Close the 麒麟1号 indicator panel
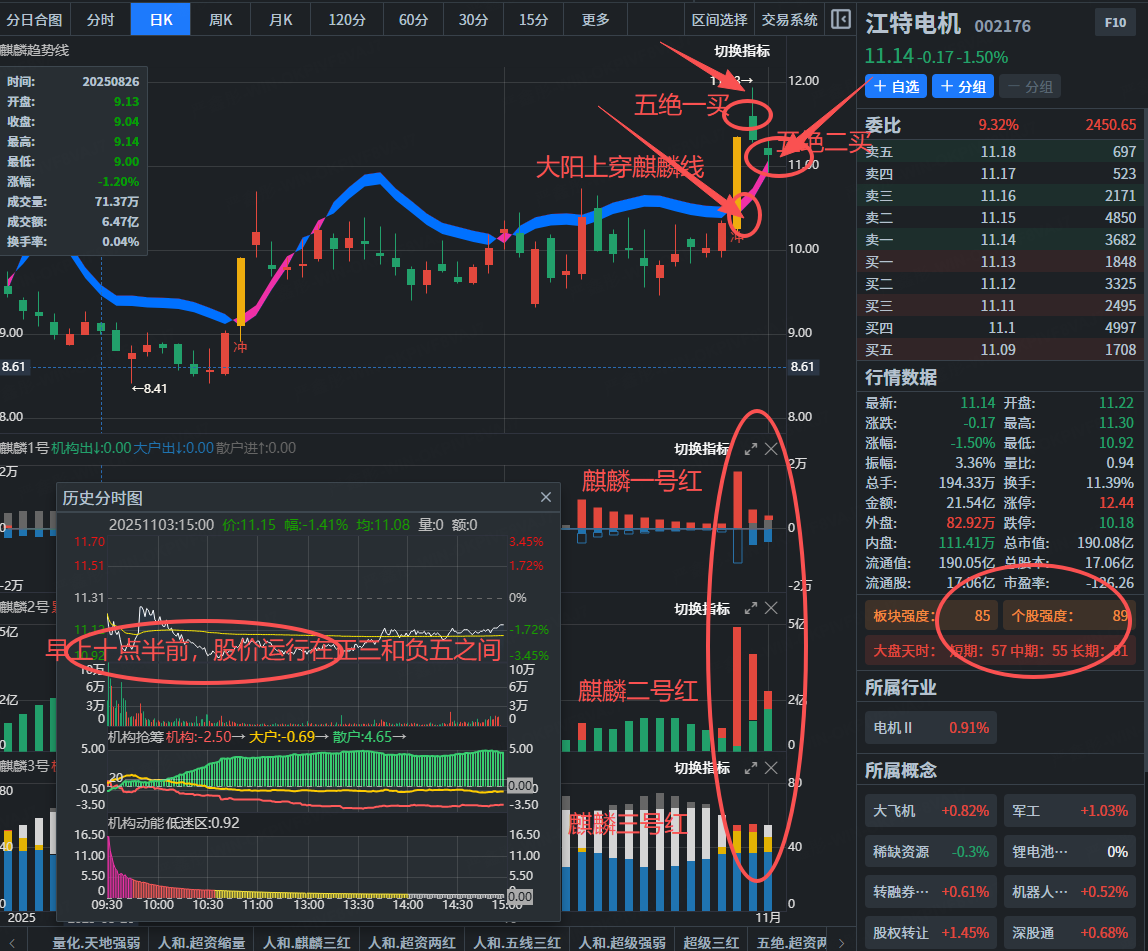The width and height of the screenshot is (1148, 951). (x=771, y=449)
